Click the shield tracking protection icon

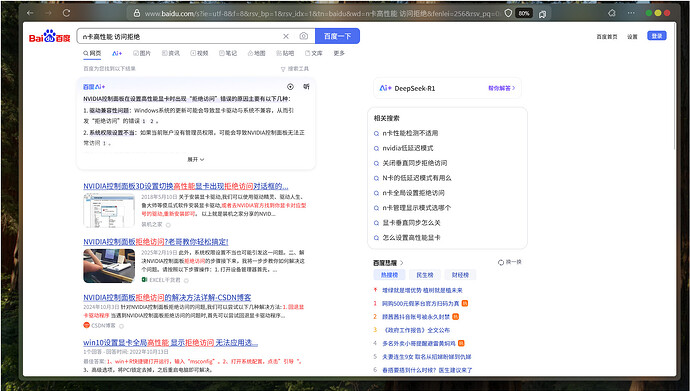point(508,13)
